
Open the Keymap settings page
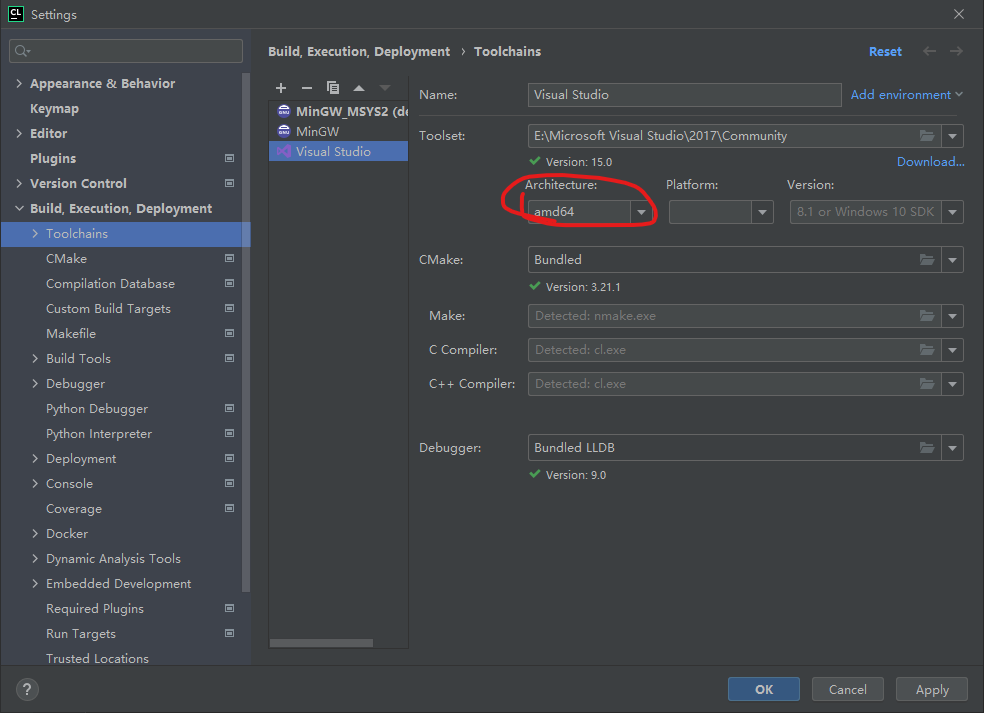(x=55, y=109)
